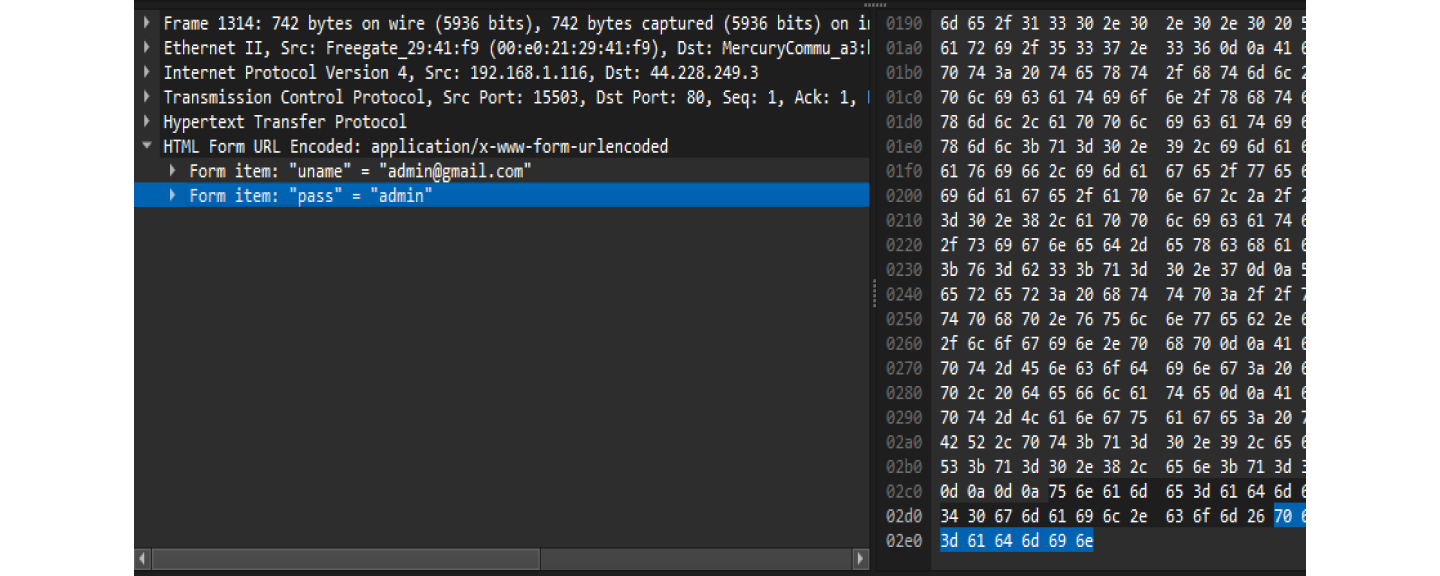Expand the Frame 1314 disclosure arrow
Image resolution: width=1440 pixels, height=576 pixels.
[x=147, y=22]
